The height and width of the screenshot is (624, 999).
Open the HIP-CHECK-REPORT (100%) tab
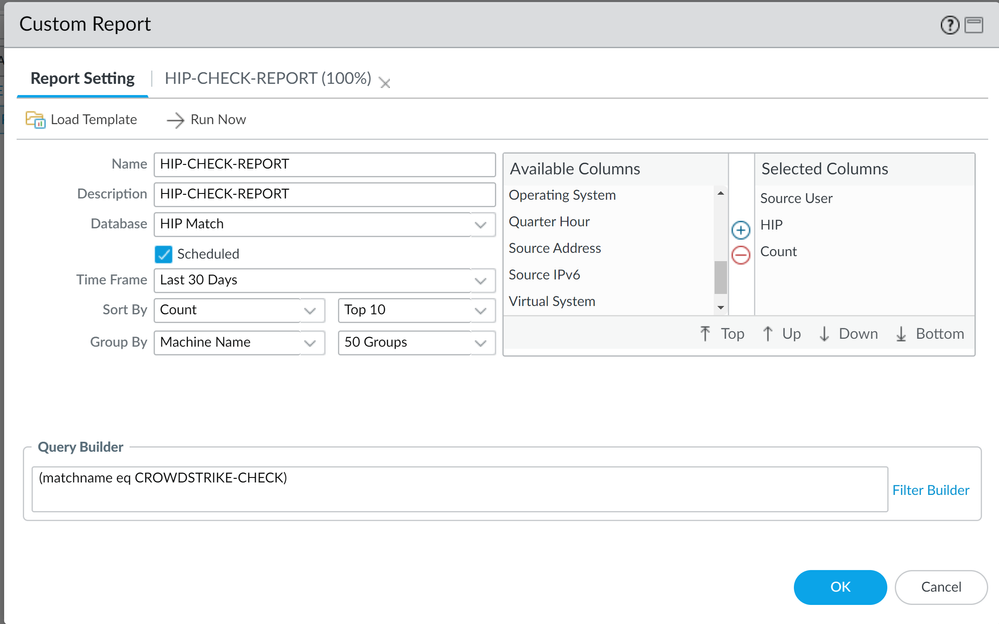[x=267, y=78]
